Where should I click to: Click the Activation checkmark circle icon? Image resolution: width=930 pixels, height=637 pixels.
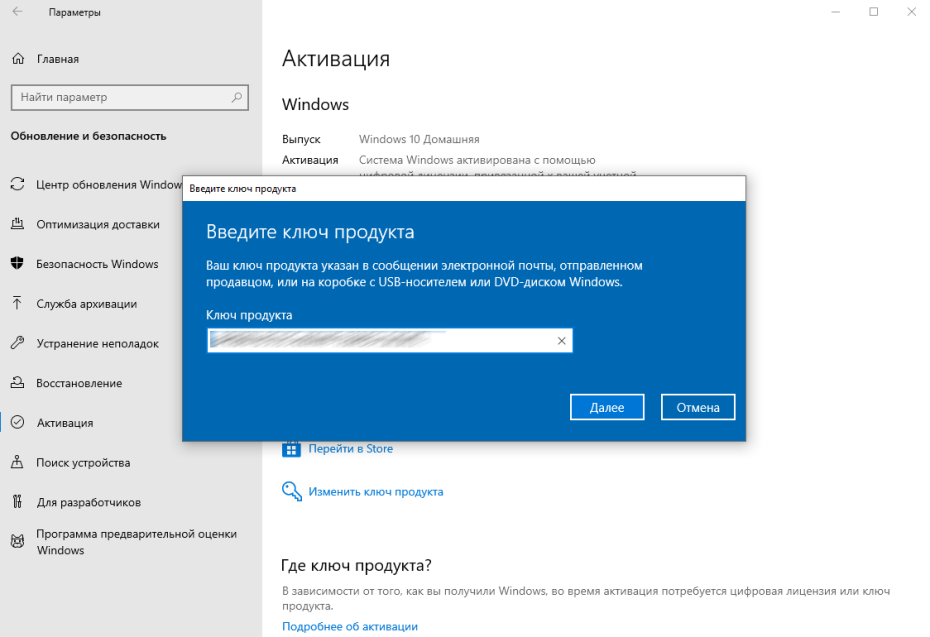tap(18, 422)
